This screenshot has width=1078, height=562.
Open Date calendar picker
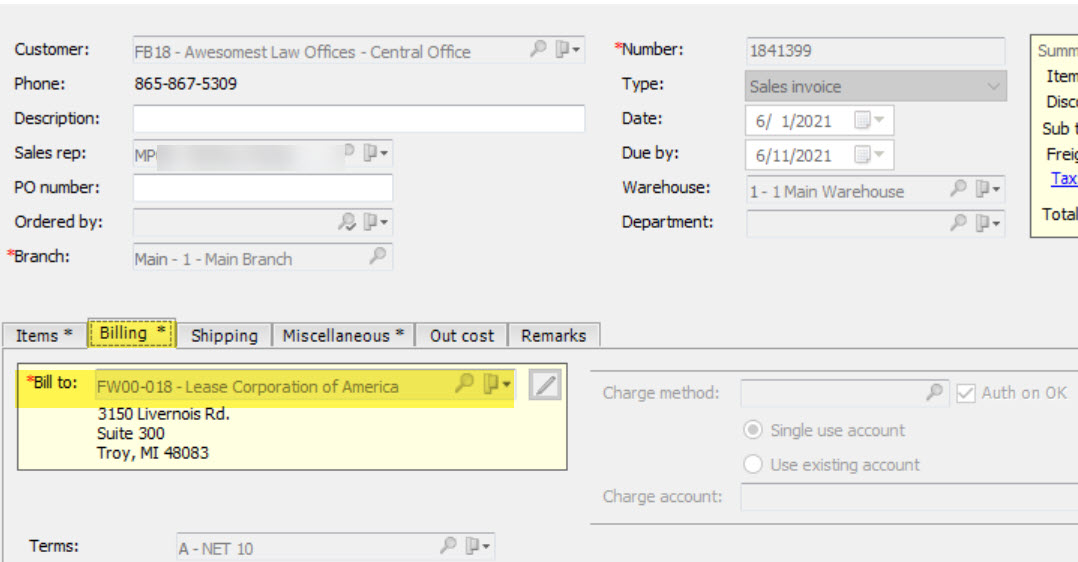(x=868, y=120)
